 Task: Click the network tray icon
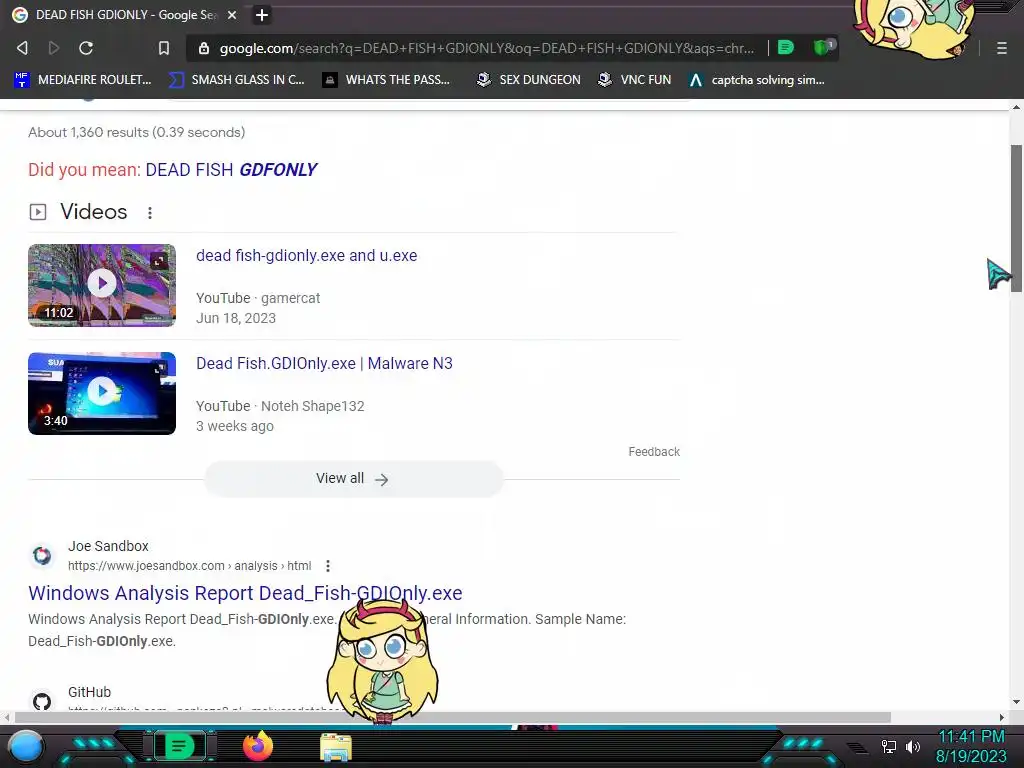889,746
